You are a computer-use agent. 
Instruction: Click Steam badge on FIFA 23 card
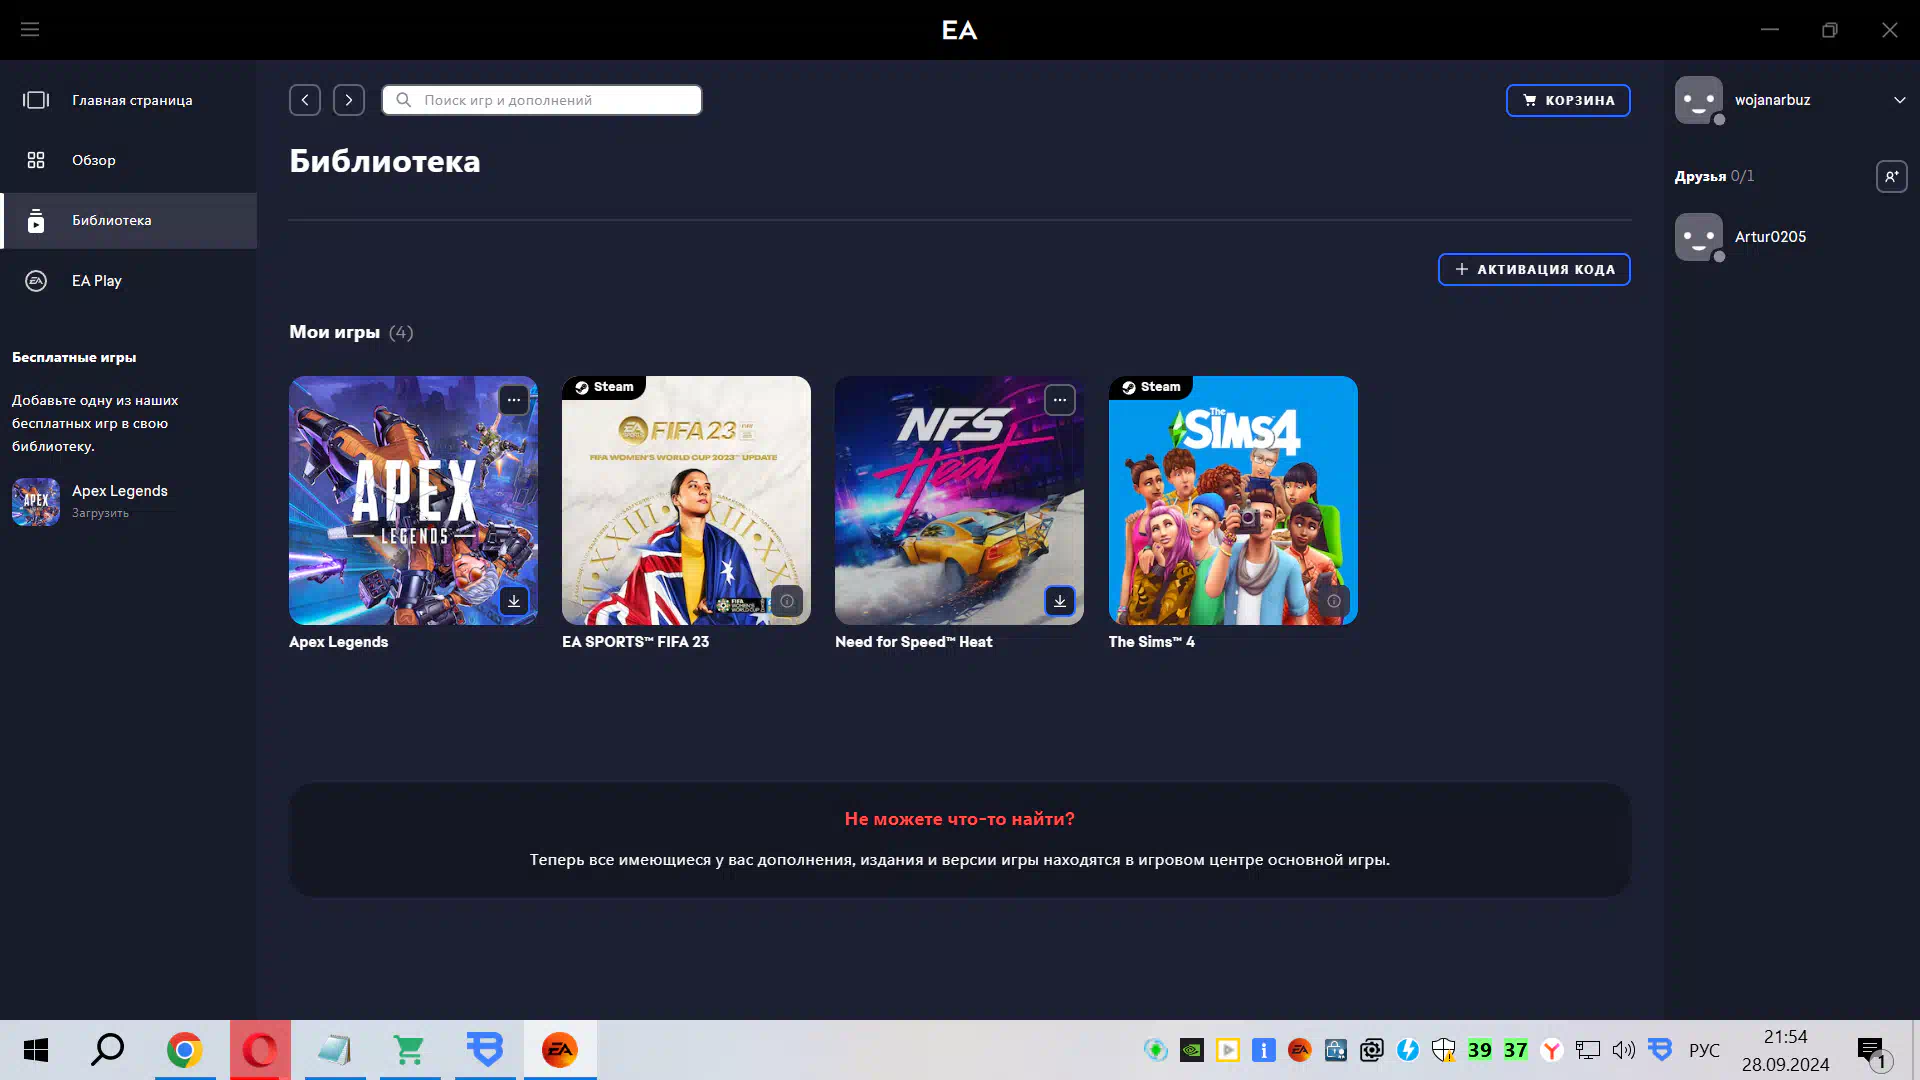[x=604, y=387]
